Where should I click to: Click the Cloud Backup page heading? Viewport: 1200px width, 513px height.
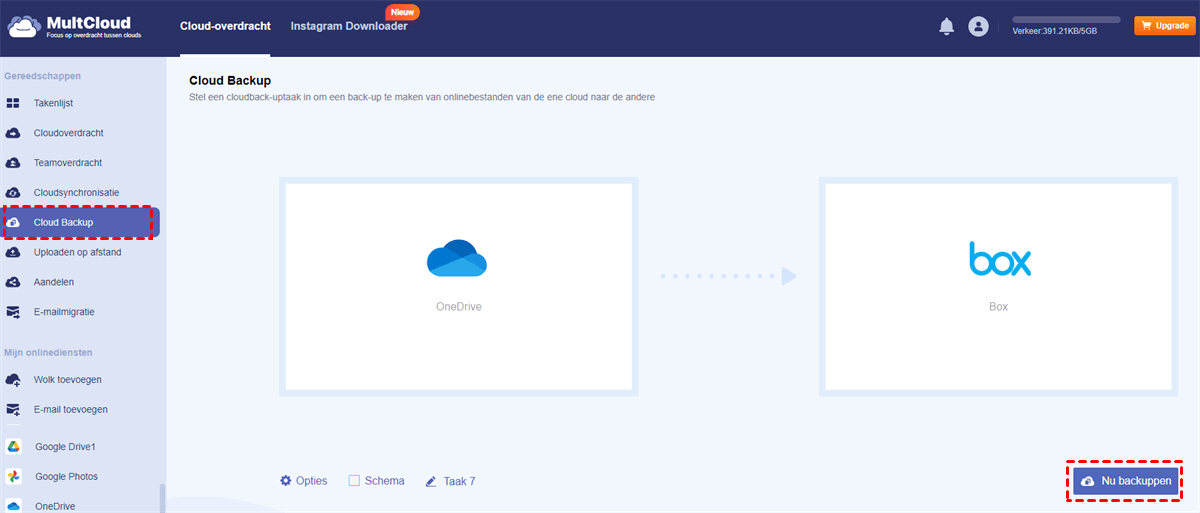pos(230,80)
